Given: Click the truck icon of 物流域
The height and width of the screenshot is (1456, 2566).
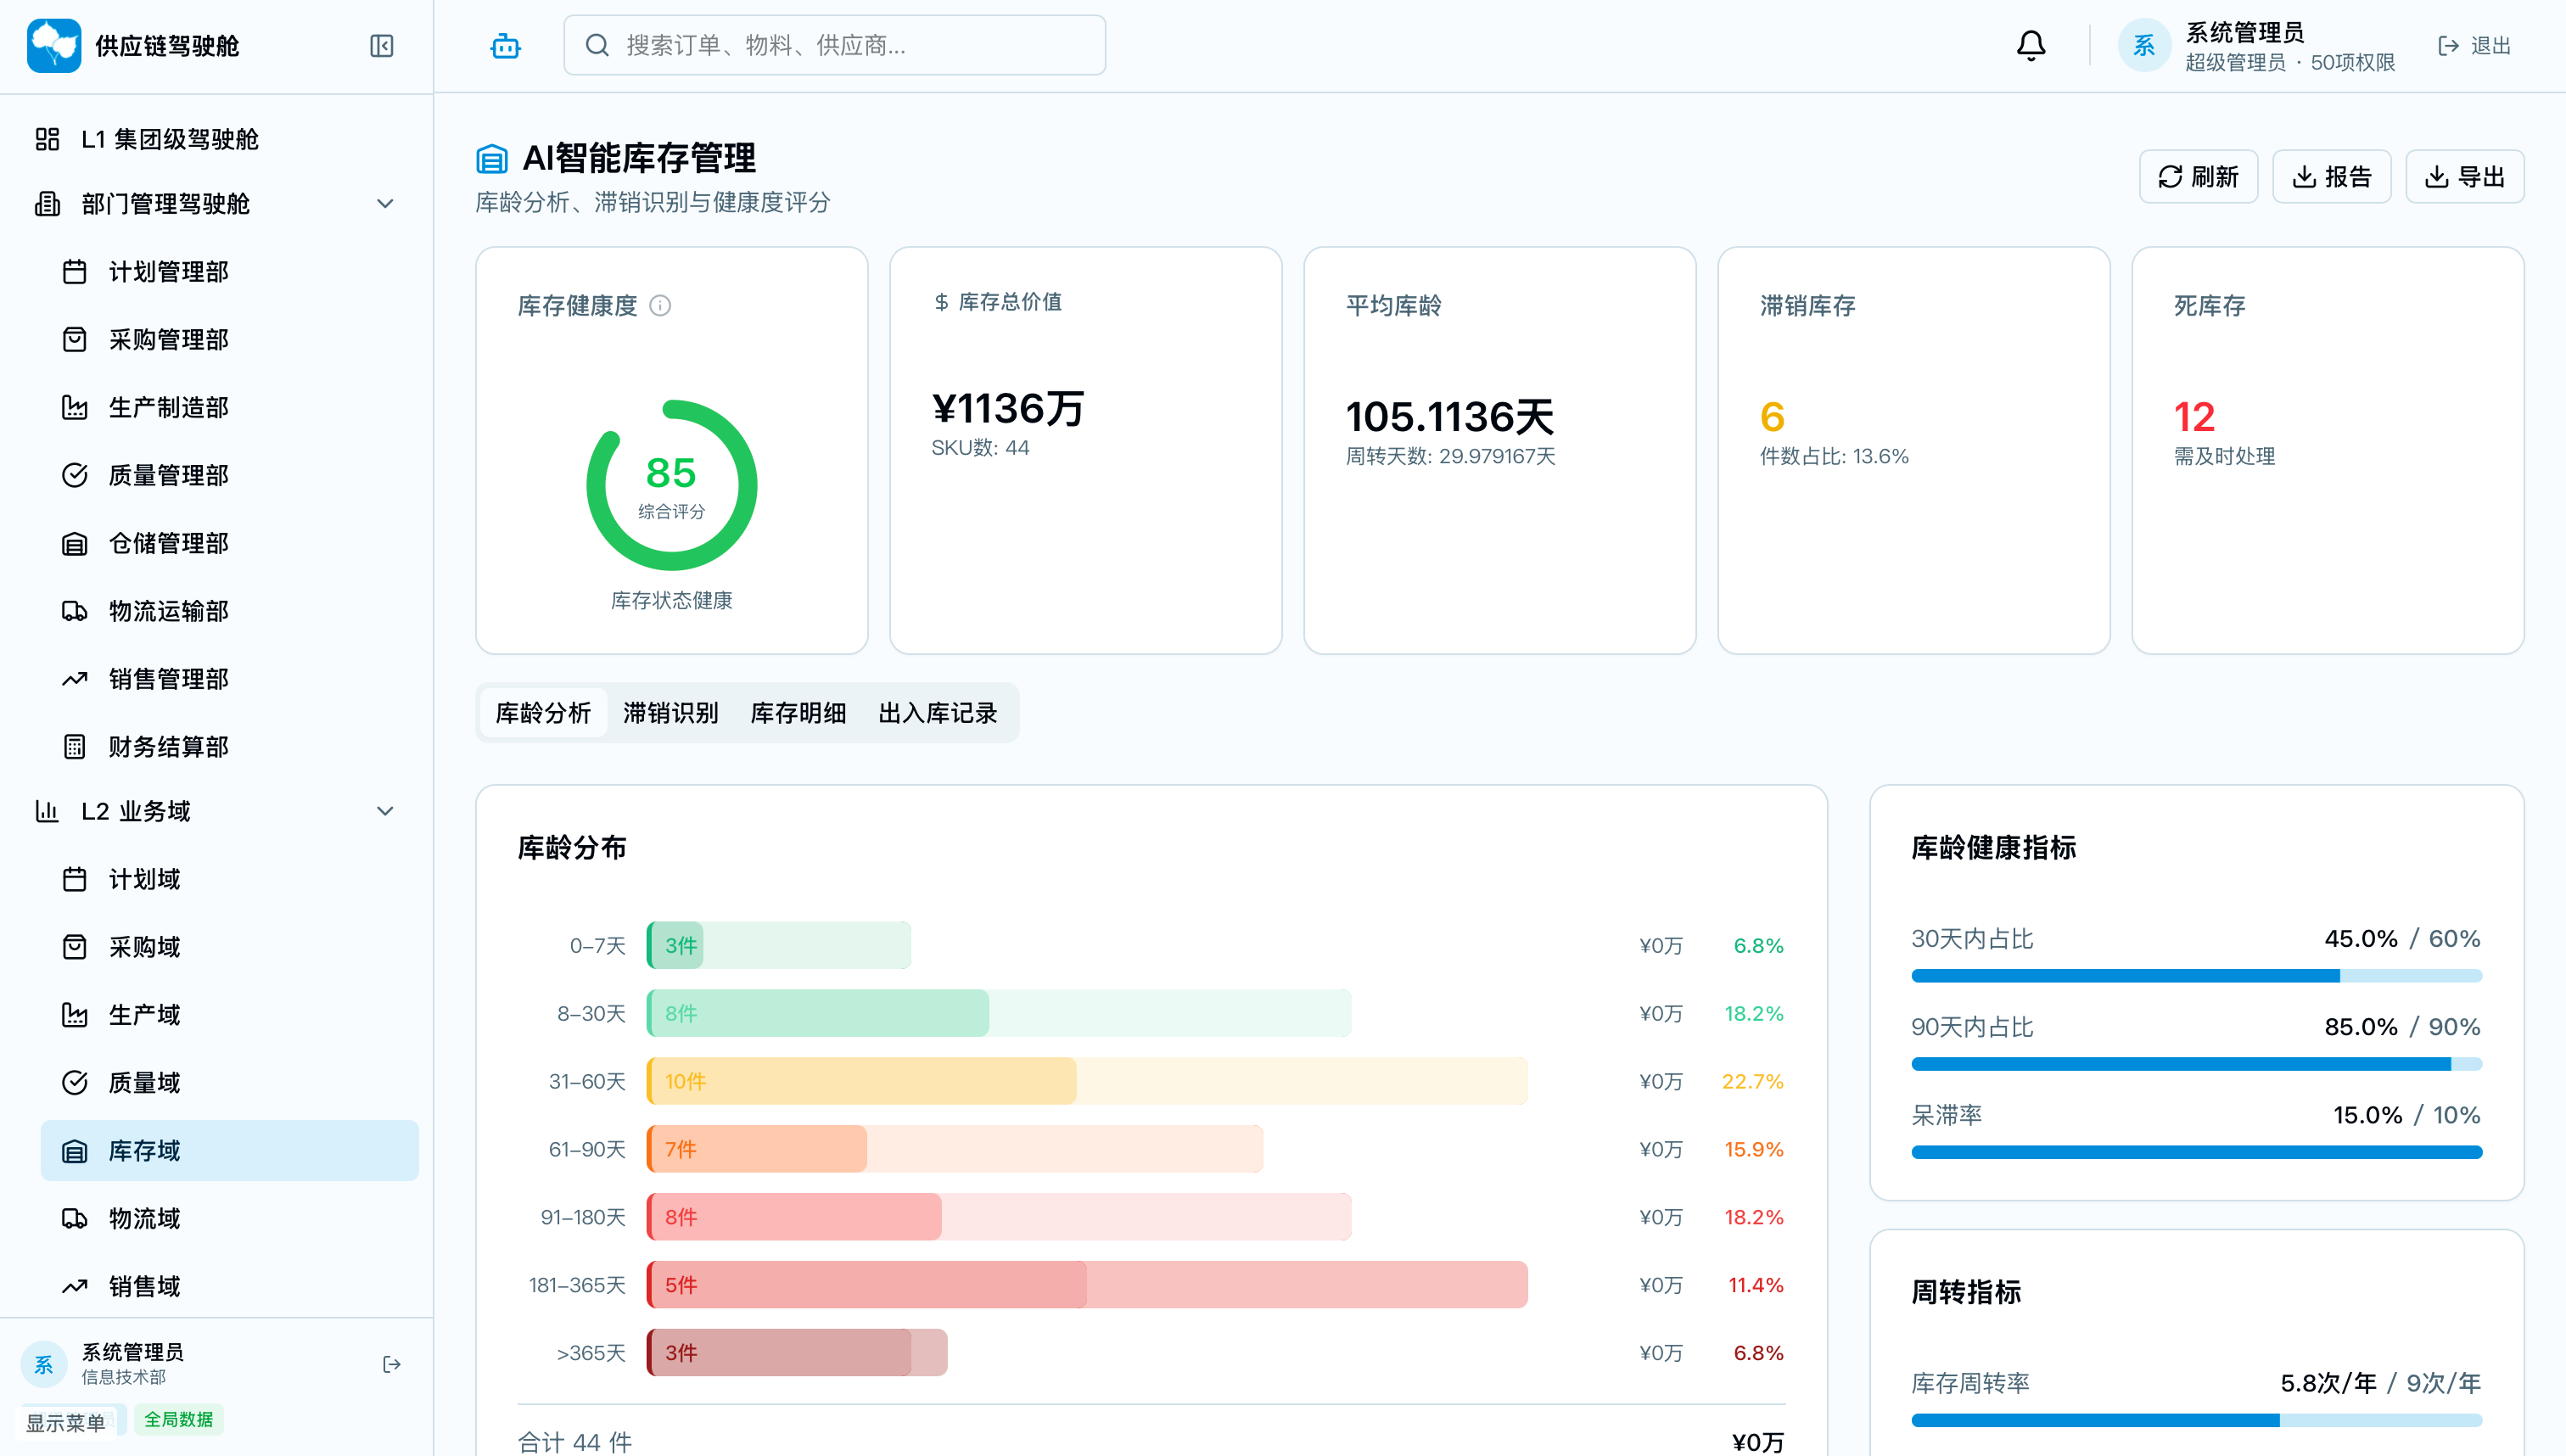Looking at the screenshot, I should pos(75,1219).
